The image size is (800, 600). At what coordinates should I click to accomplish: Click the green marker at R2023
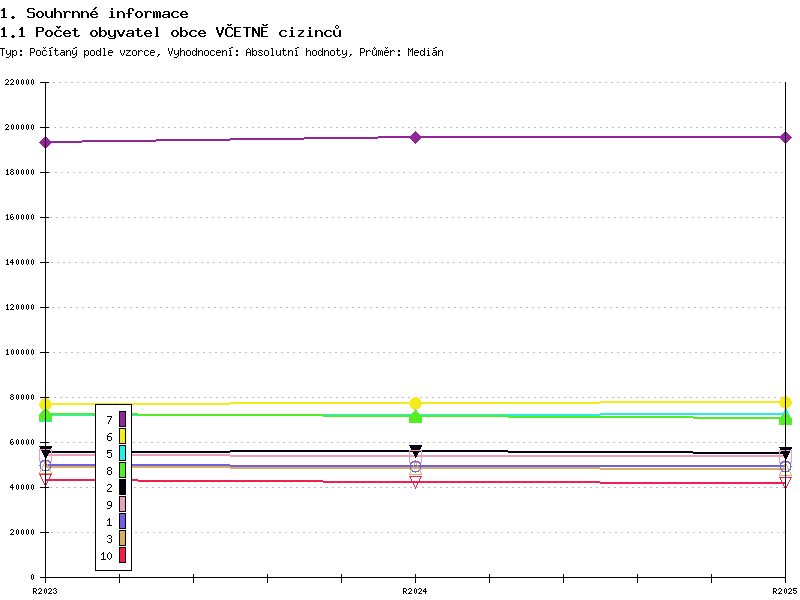pos(45,416)
